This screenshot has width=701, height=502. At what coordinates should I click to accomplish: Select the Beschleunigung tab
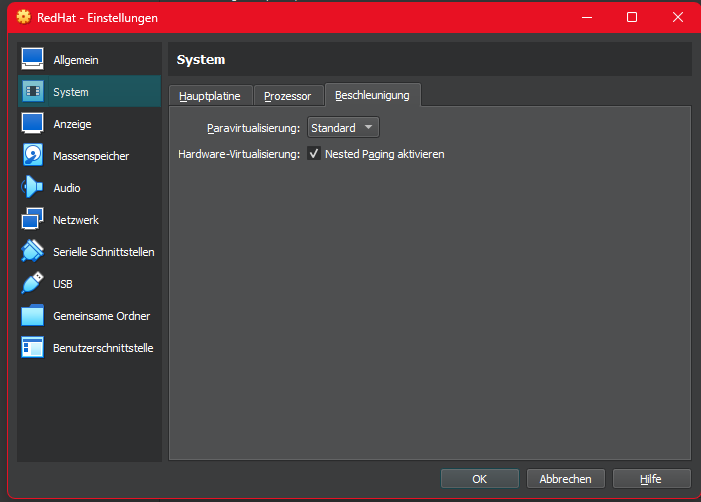coord(372,95)
